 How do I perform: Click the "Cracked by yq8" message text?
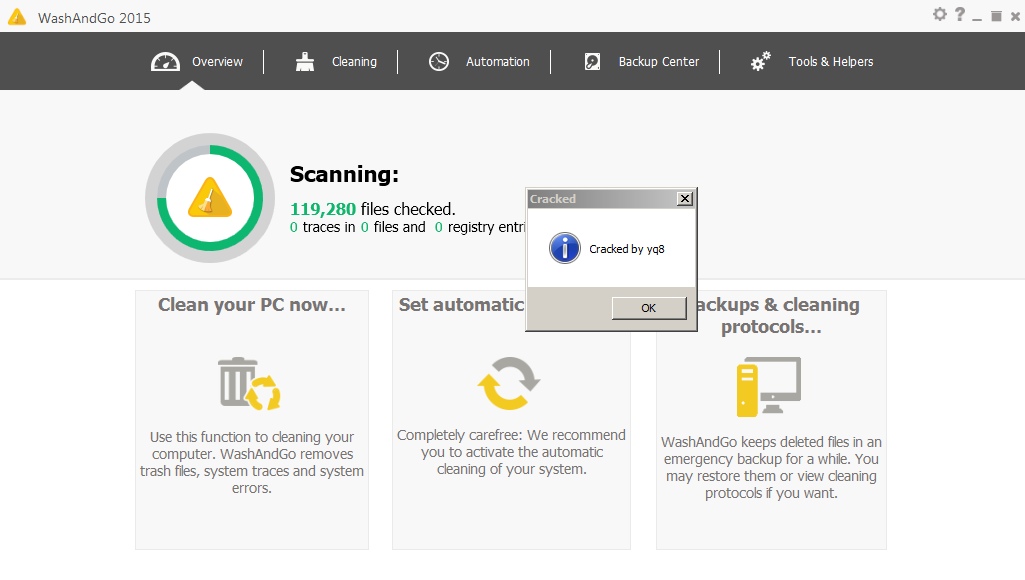coord(627,249)
